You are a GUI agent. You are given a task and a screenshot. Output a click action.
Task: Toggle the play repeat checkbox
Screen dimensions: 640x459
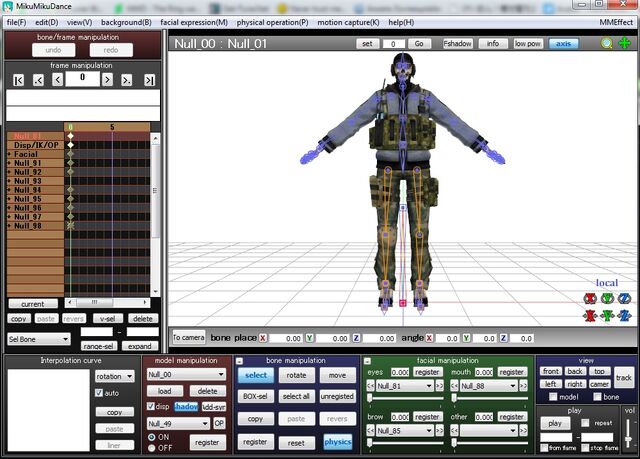(x=585, y=423)
